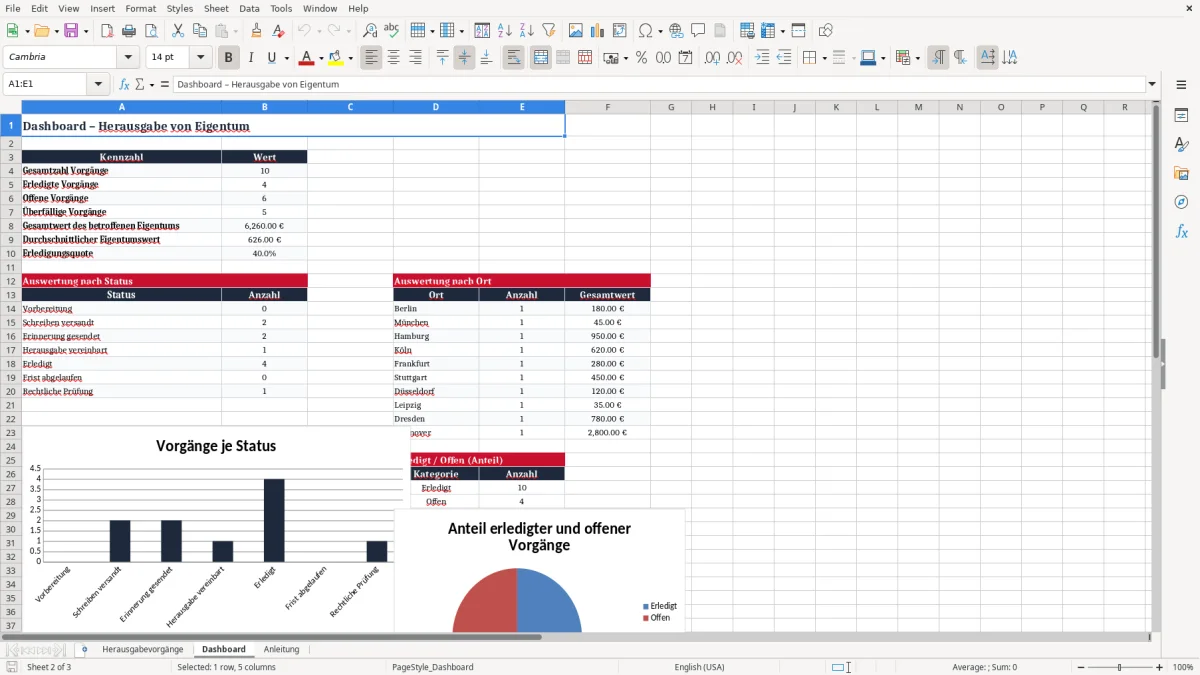Screen dimensions: 1200x675
Task: Click the Cut scissors icon
Action: coord(177,31)
